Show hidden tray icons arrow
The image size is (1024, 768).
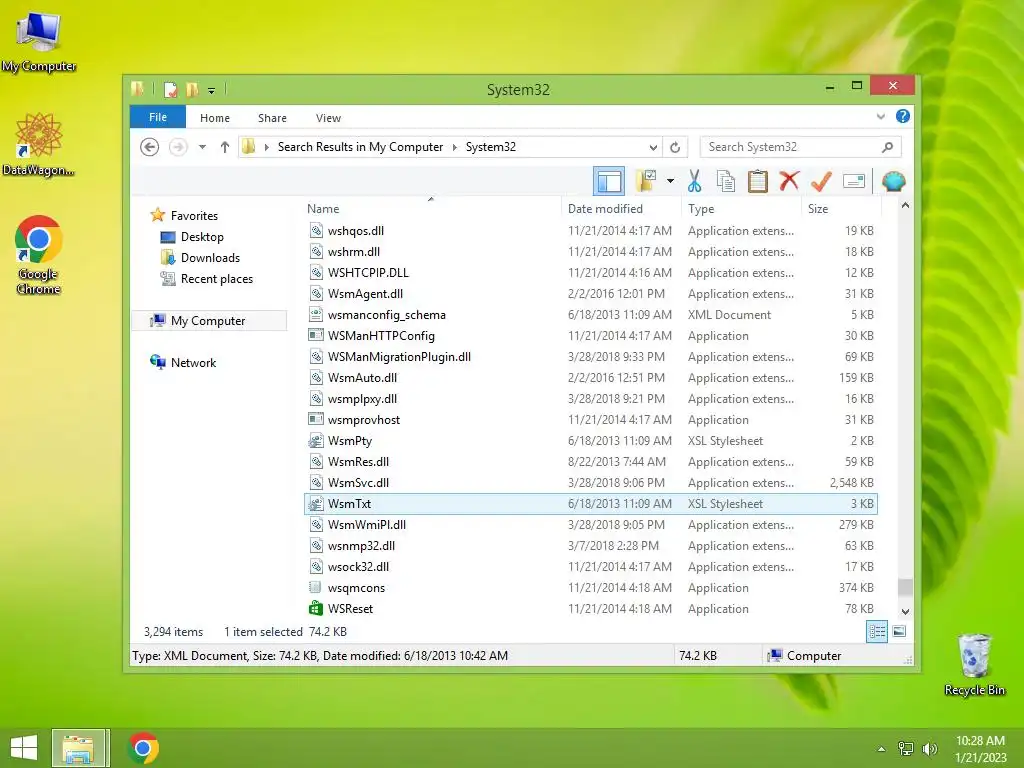click(x=881, y=749)
